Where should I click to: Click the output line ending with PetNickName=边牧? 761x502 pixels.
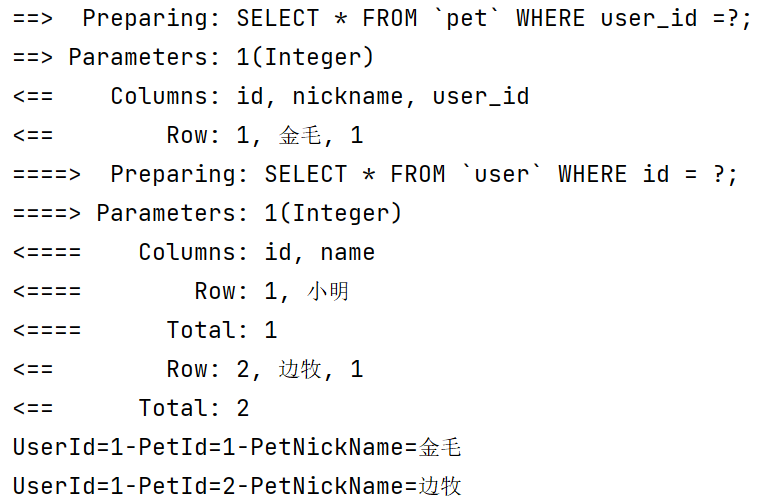click(237, 486)
